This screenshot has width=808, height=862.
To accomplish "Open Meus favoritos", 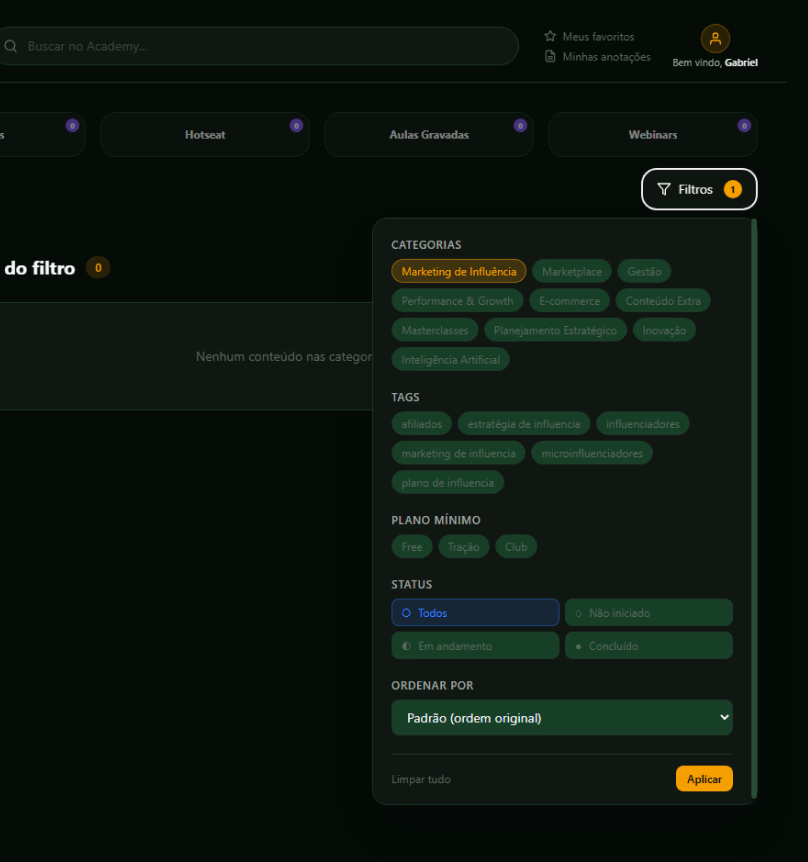I will point(589,36).
